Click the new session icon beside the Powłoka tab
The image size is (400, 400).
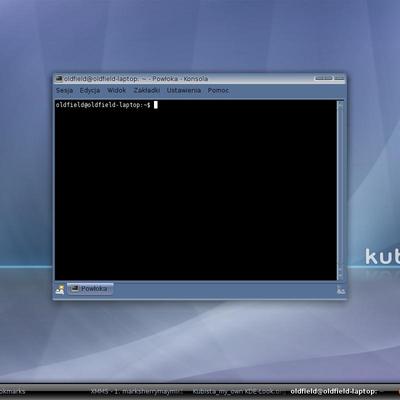(60, 289)
